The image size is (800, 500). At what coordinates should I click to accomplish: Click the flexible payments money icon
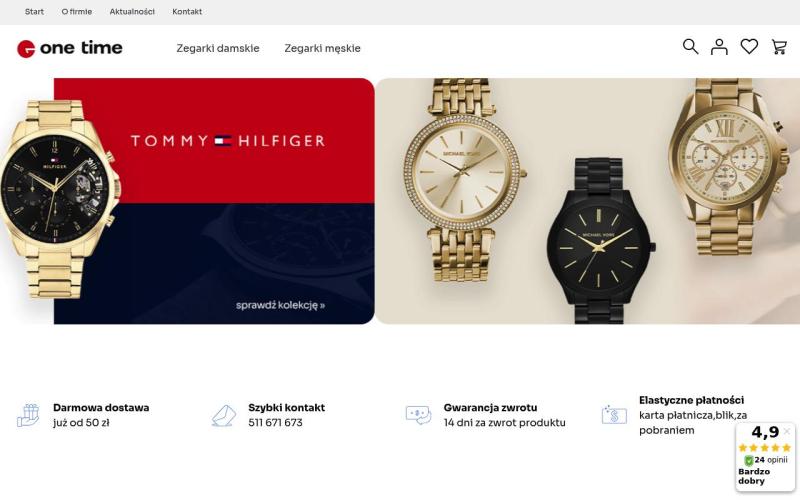pos(614,415)
